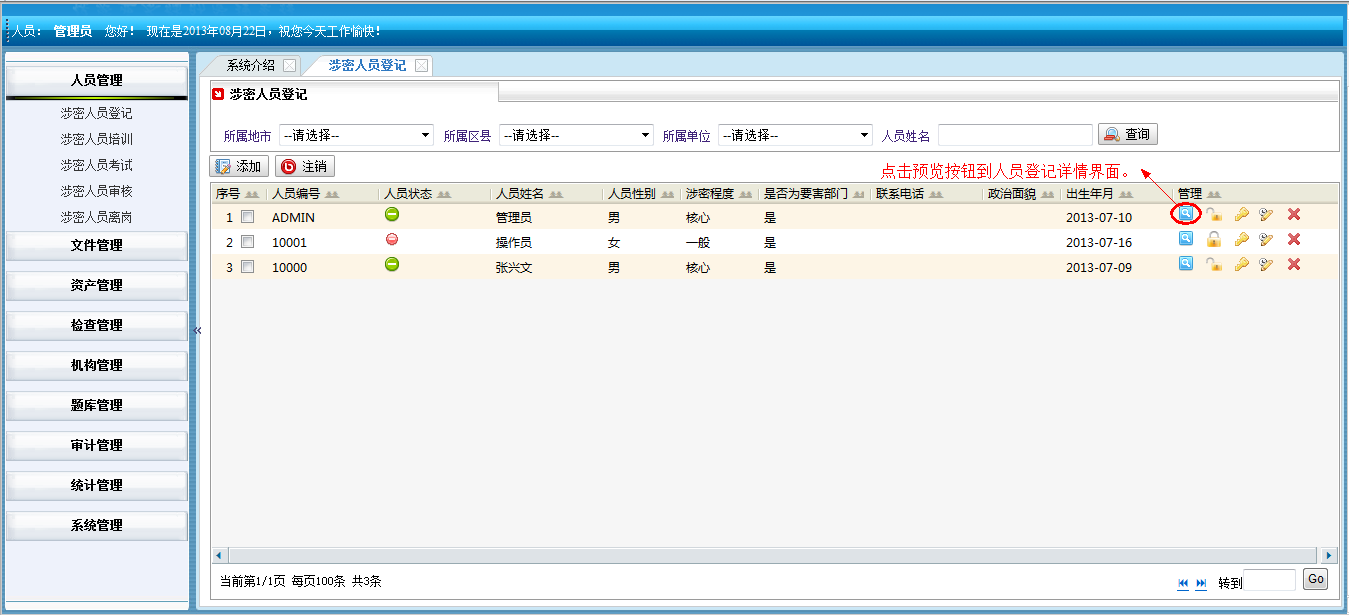Open the 所属地市 dropdown

tap(356, 135)
